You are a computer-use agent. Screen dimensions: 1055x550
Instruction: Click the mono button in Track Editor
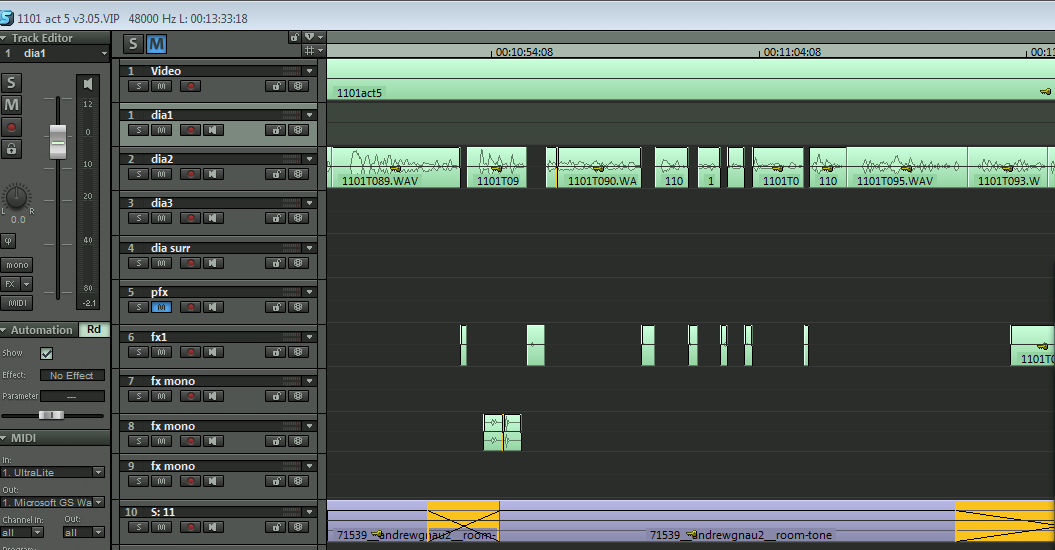coord(16,265)
